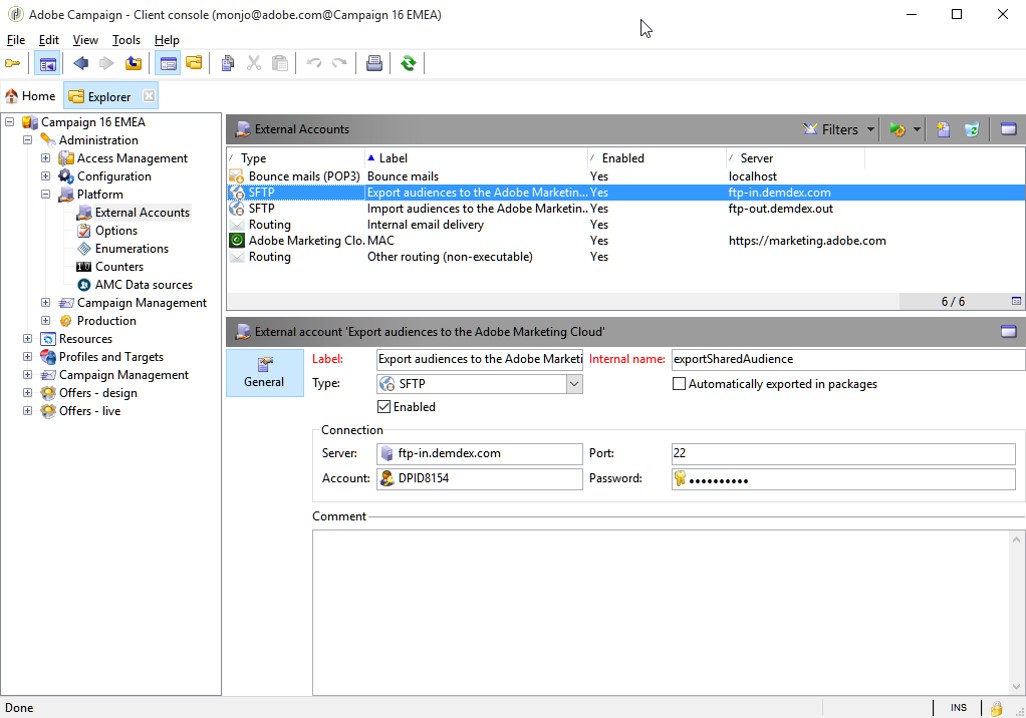
Task: Select the MAC Adobe Marketing Cloud row
Action: click(626, 241)
